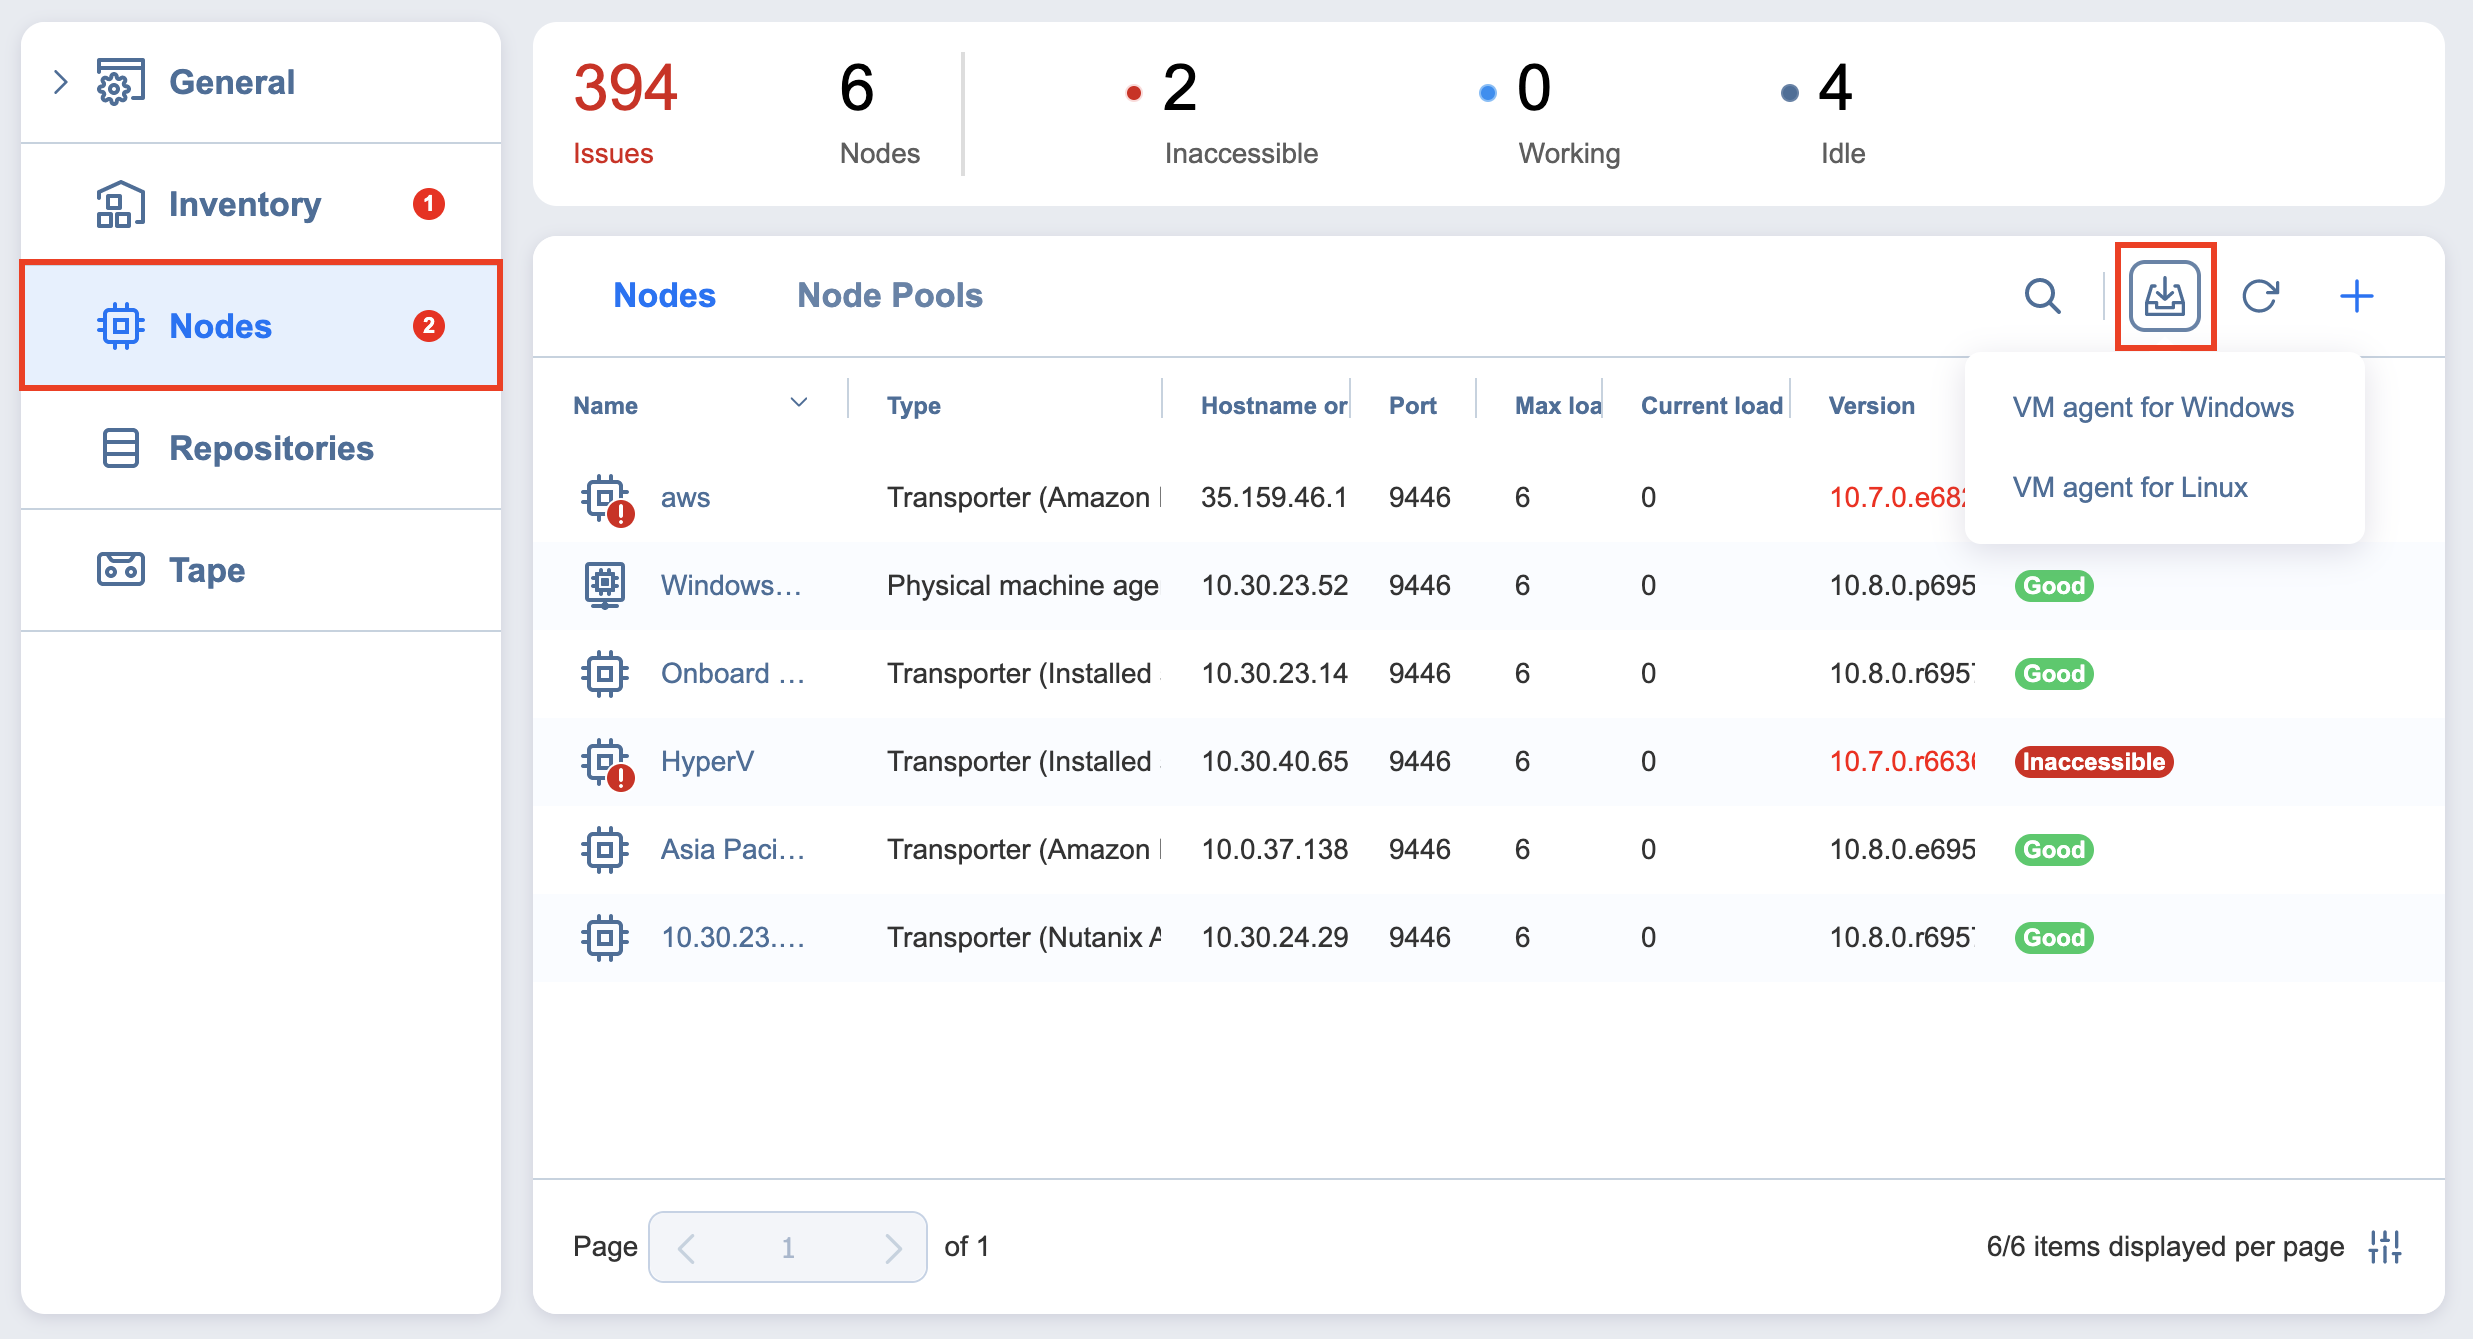
Task: Open the Name column sort dropdown
Action: point(798,403)
